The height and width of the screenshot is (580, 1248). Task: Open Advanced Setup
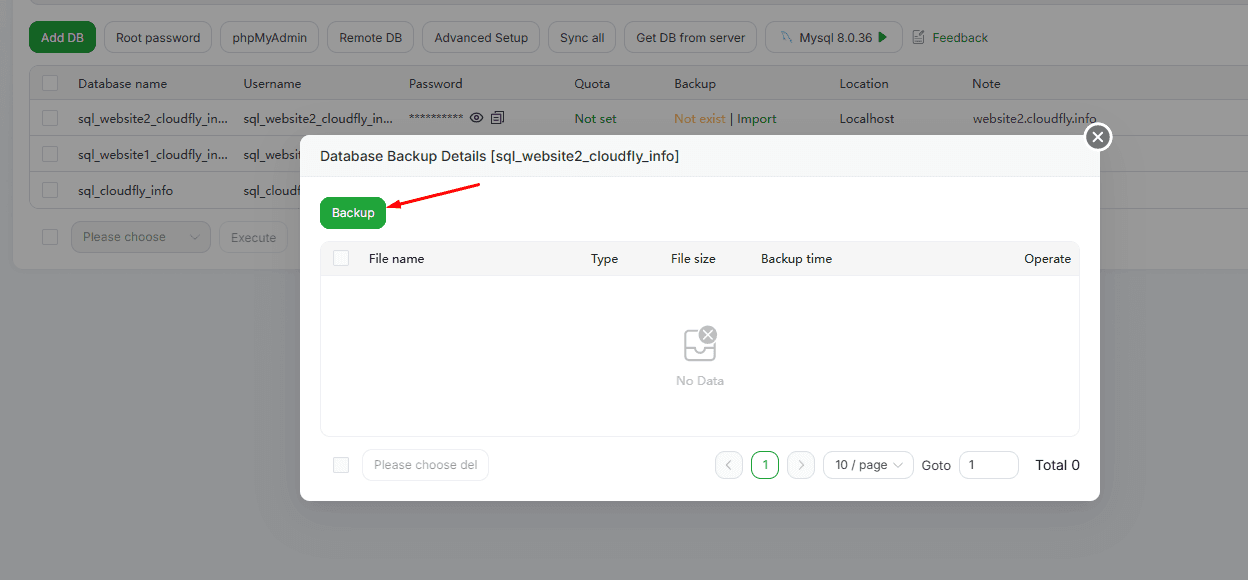(x=481, y=38)
